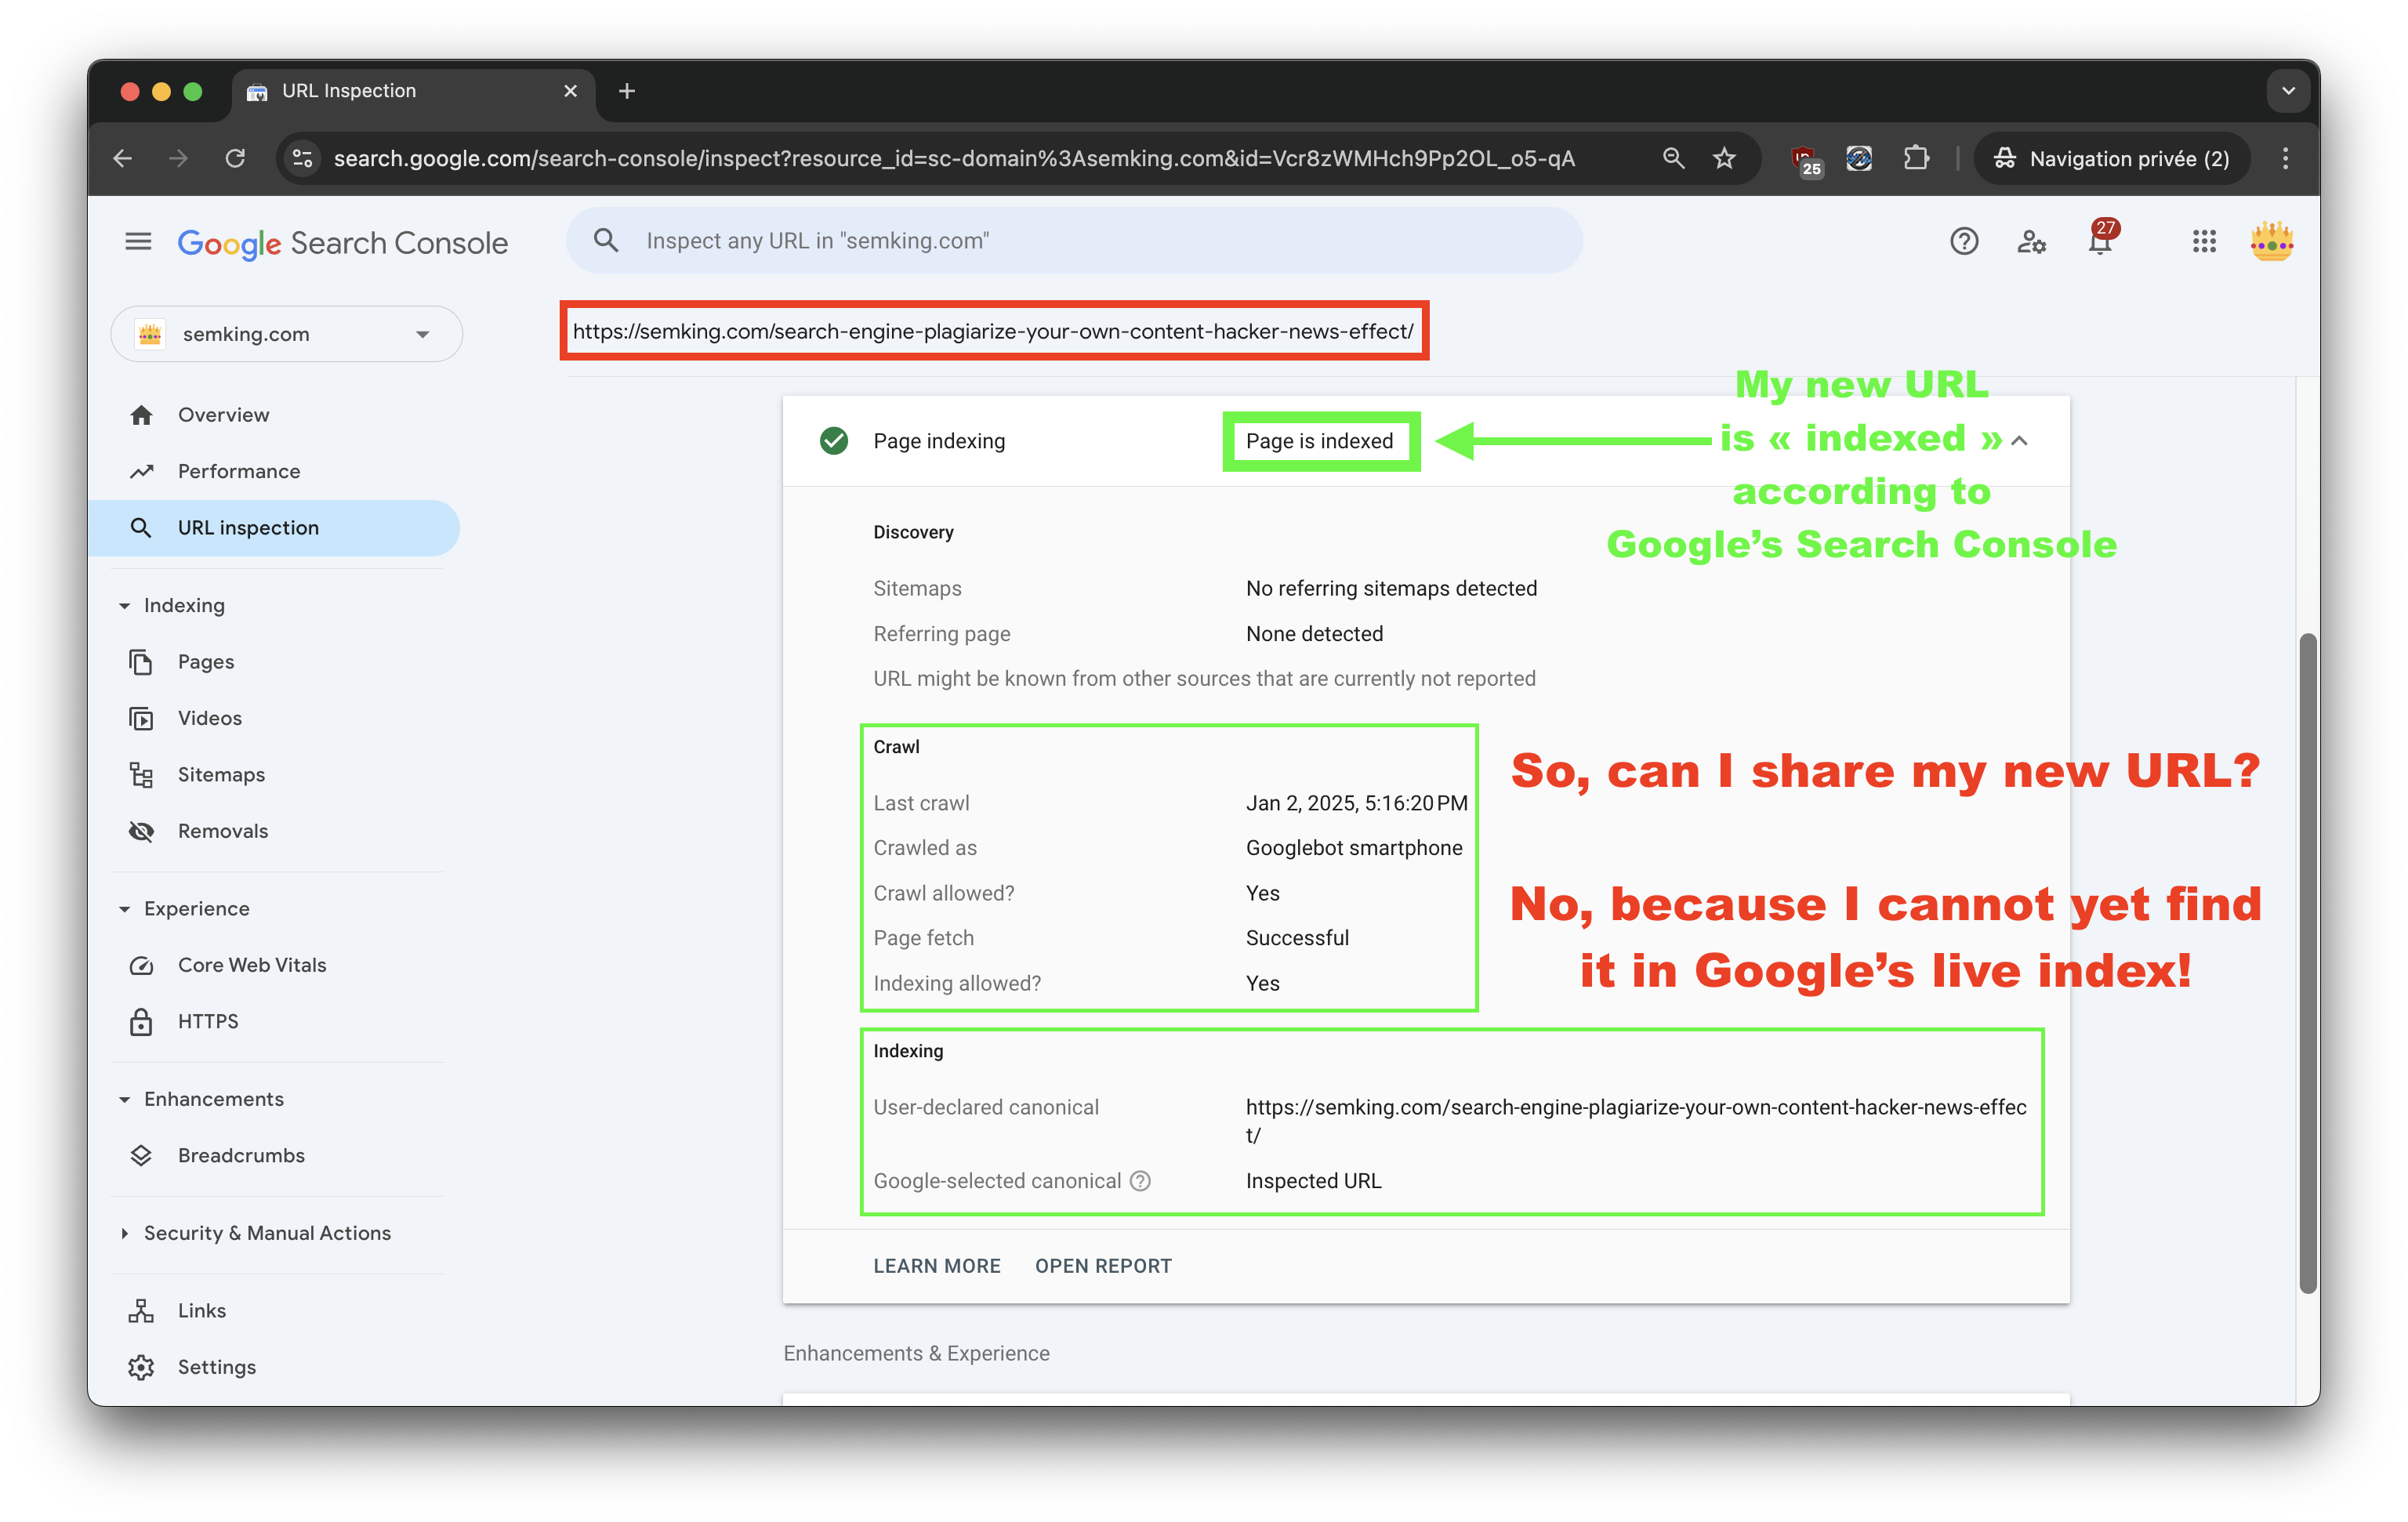Open the Breadcrumbs enhancement report

[x=274, y=1156]
